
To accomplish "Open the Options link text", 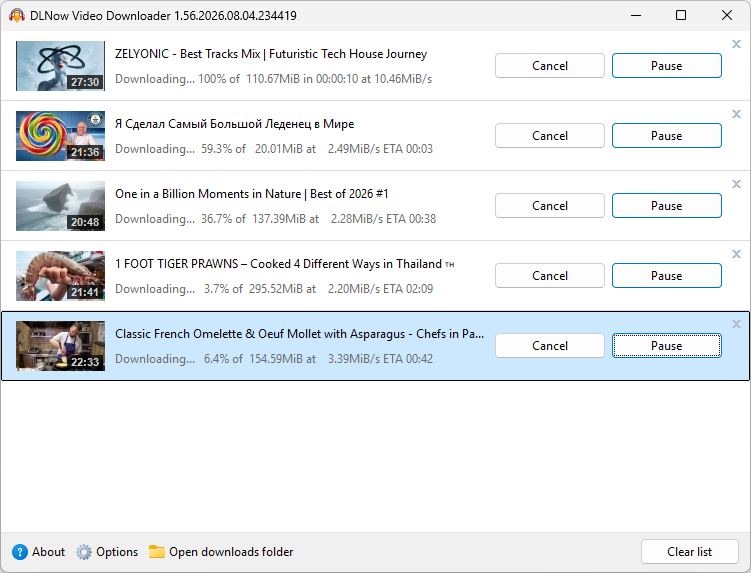I will click(x=117, y=552).
